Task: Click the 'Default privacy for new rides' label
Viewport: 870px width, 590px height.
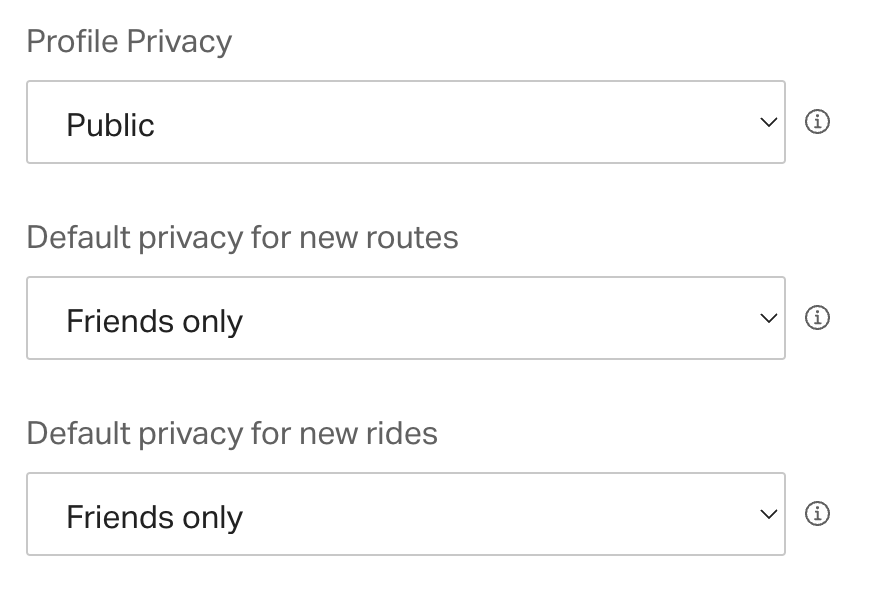Action: point(232,433)
